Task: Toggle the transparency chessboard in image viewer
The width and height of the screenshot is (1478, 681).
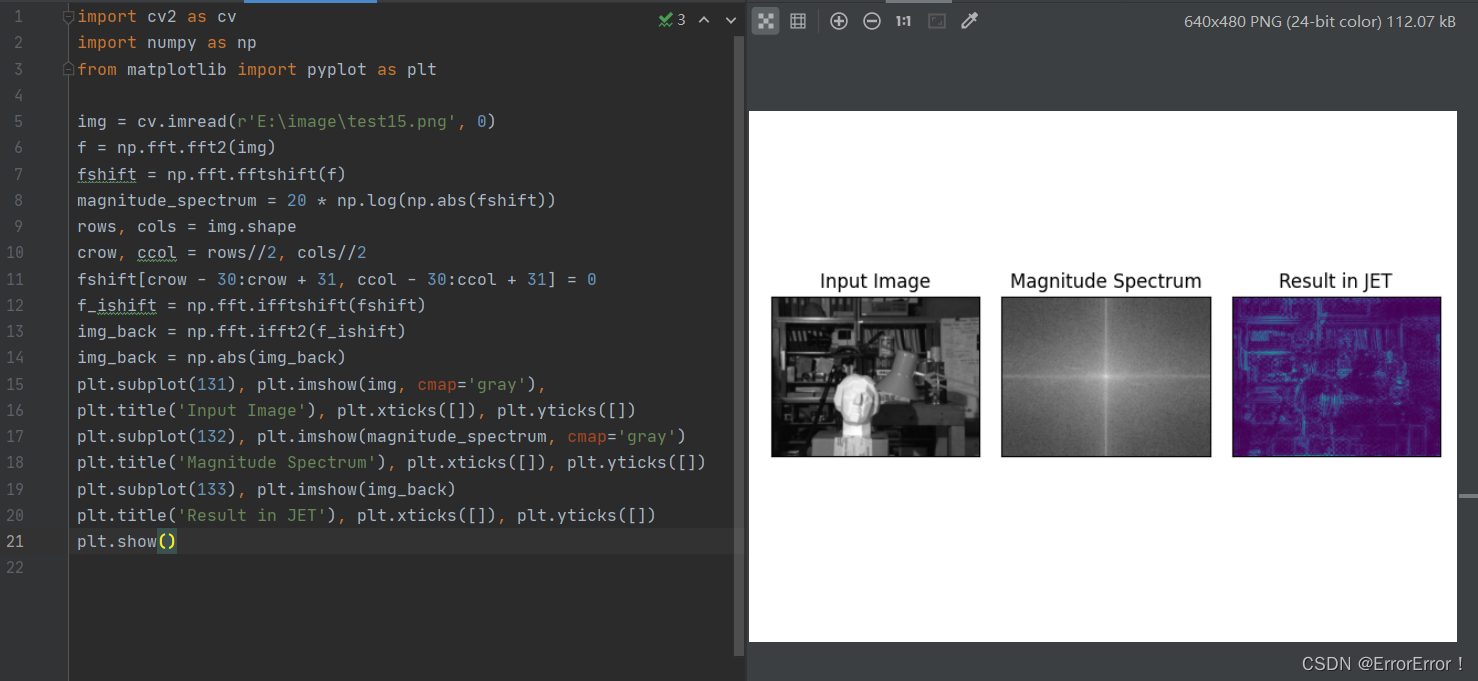Action: (x=766, y=21)
